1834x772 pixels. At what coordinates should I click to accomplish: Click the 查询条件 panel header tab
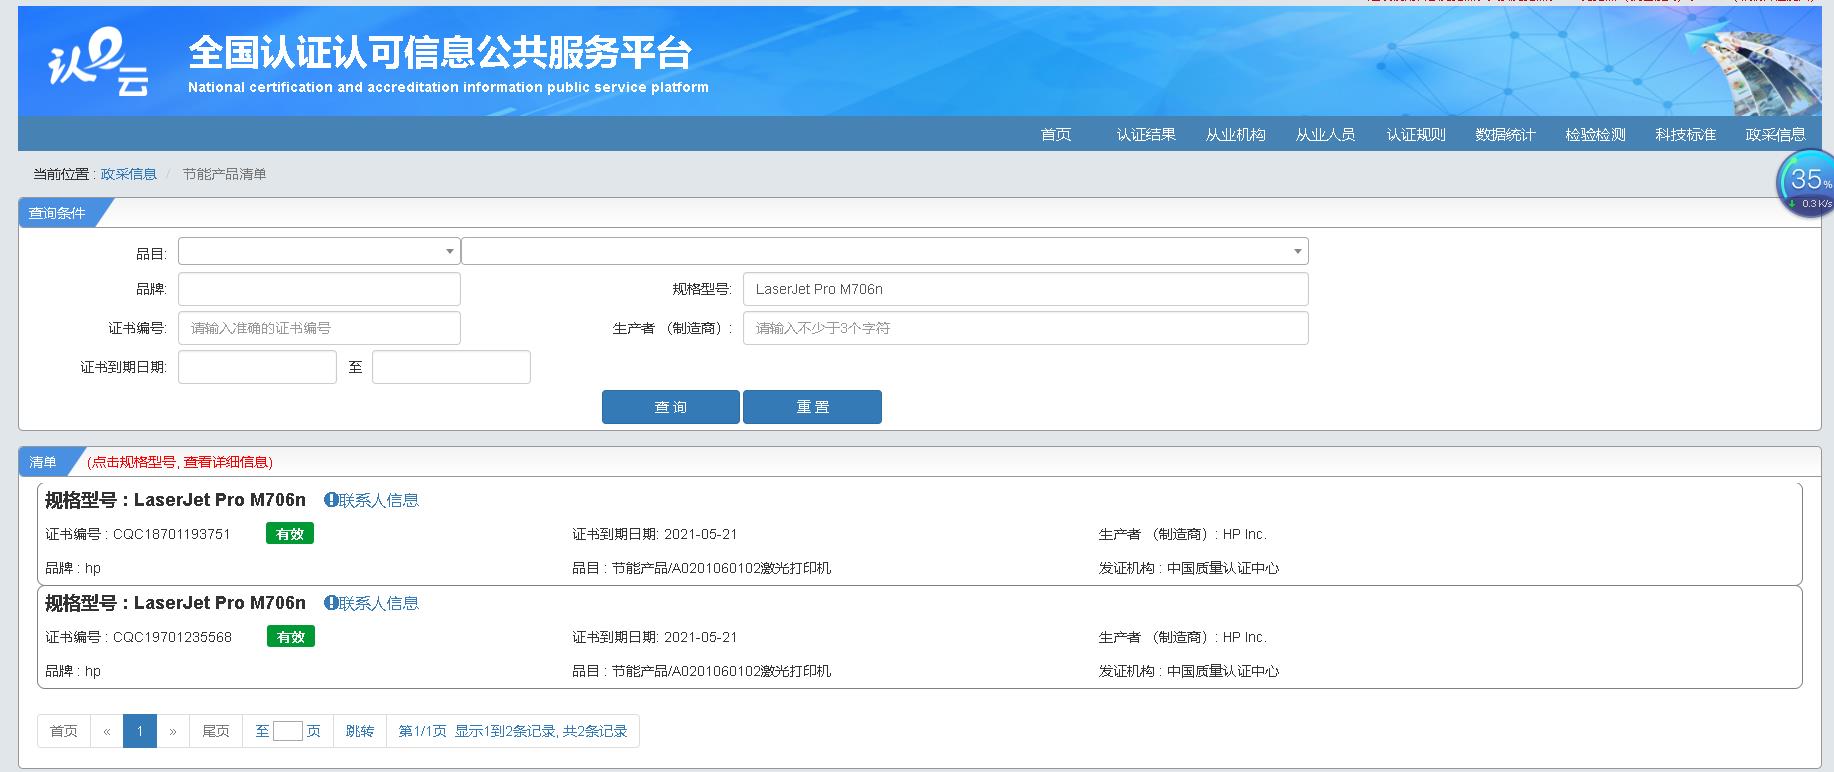[57, 213]
